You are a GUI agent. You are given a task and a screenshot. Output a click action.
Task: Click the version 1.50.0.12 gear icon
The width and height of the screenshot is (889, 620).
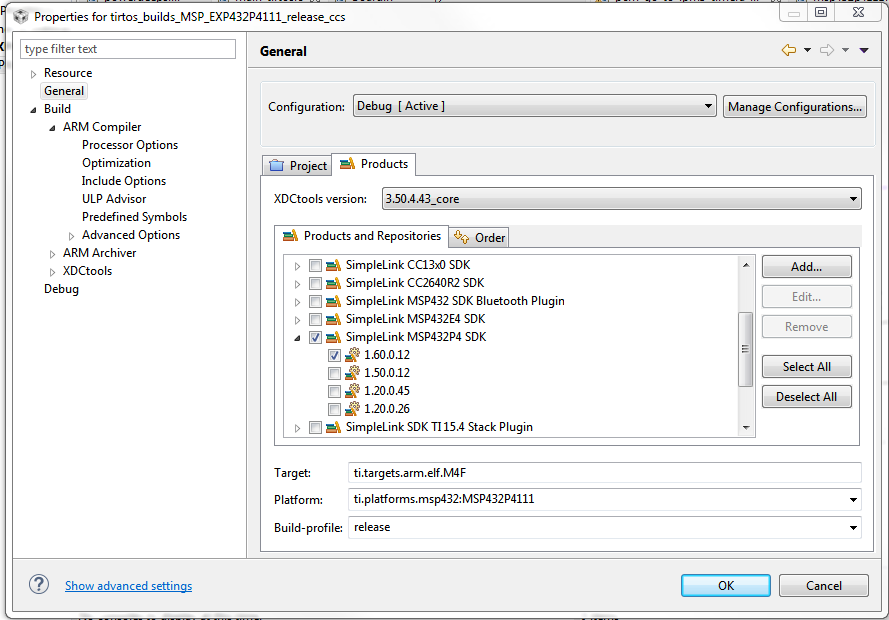[x=352, y=373]
